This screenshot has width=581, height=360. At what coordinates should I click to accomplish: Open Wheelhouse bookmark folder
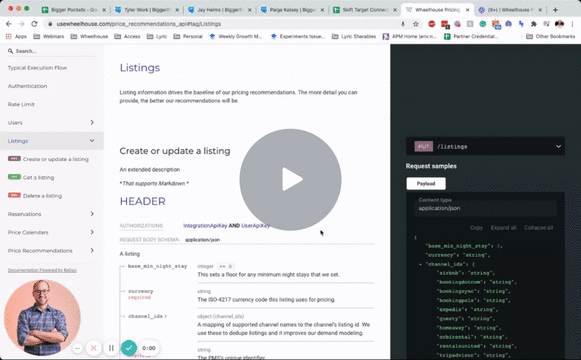coord(89,36)
